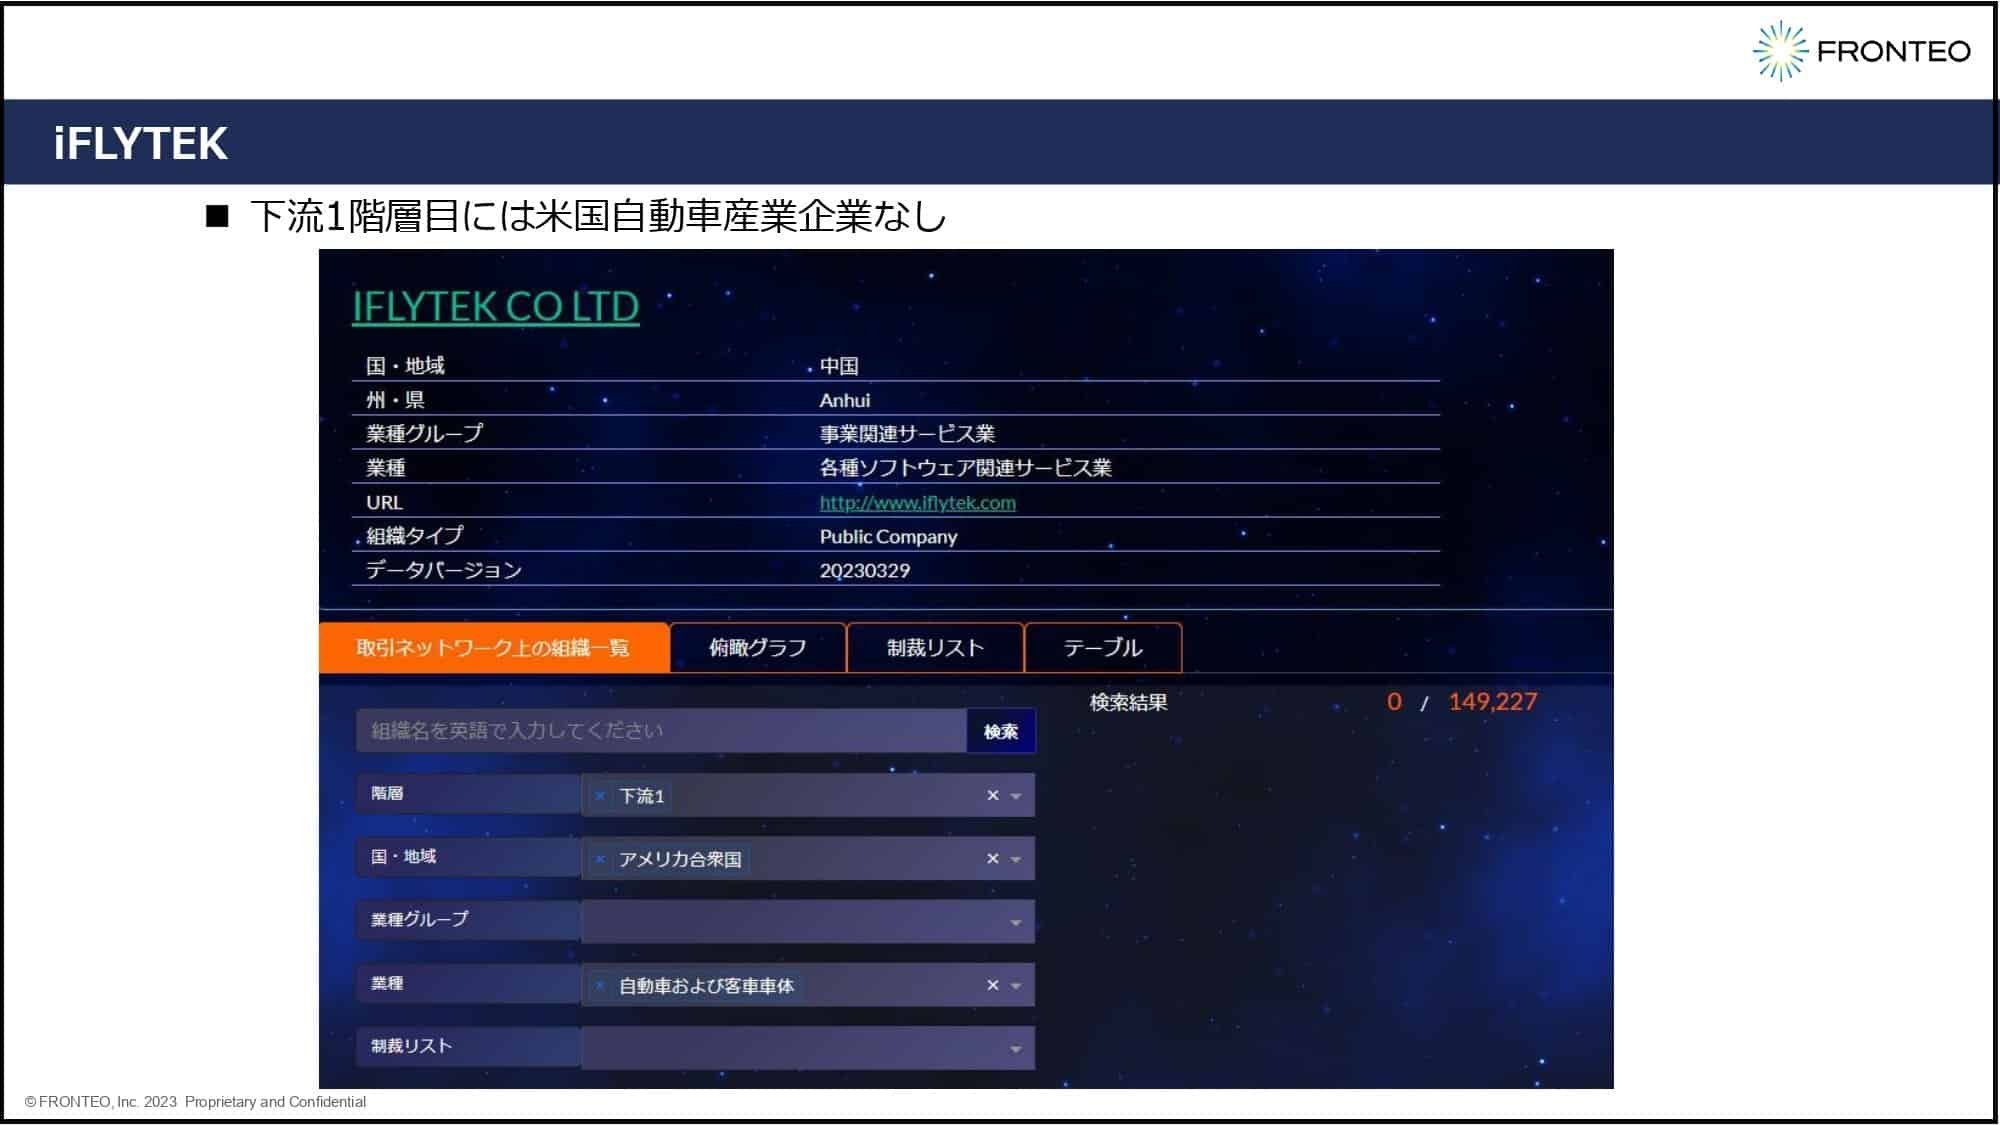Screen dimensions: 2000x1125
Task: Open the 業種グループ filter dropdown
Action: click(808, 922)
